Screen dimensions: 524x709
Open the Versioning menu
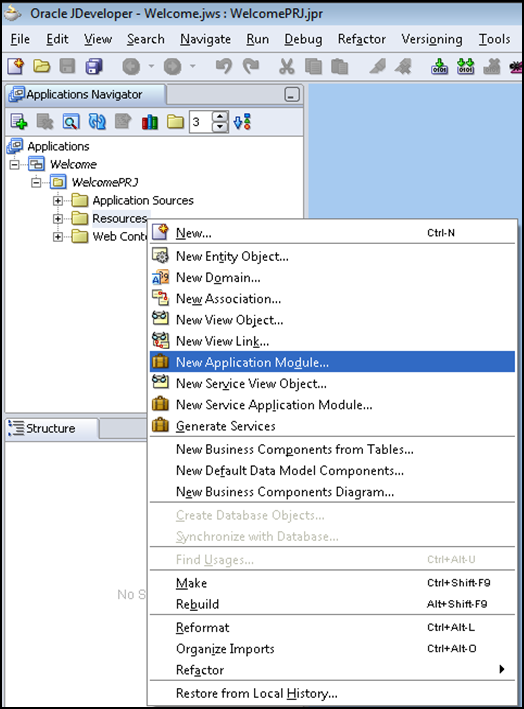(x=432, y=39)
